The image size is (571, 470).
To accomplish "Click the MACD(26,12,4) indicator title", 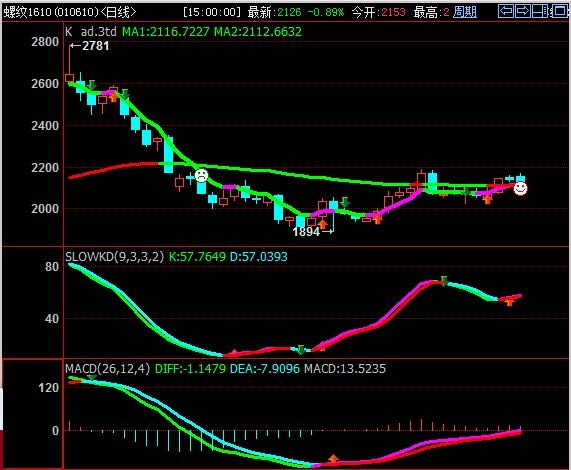I will 108,369.
